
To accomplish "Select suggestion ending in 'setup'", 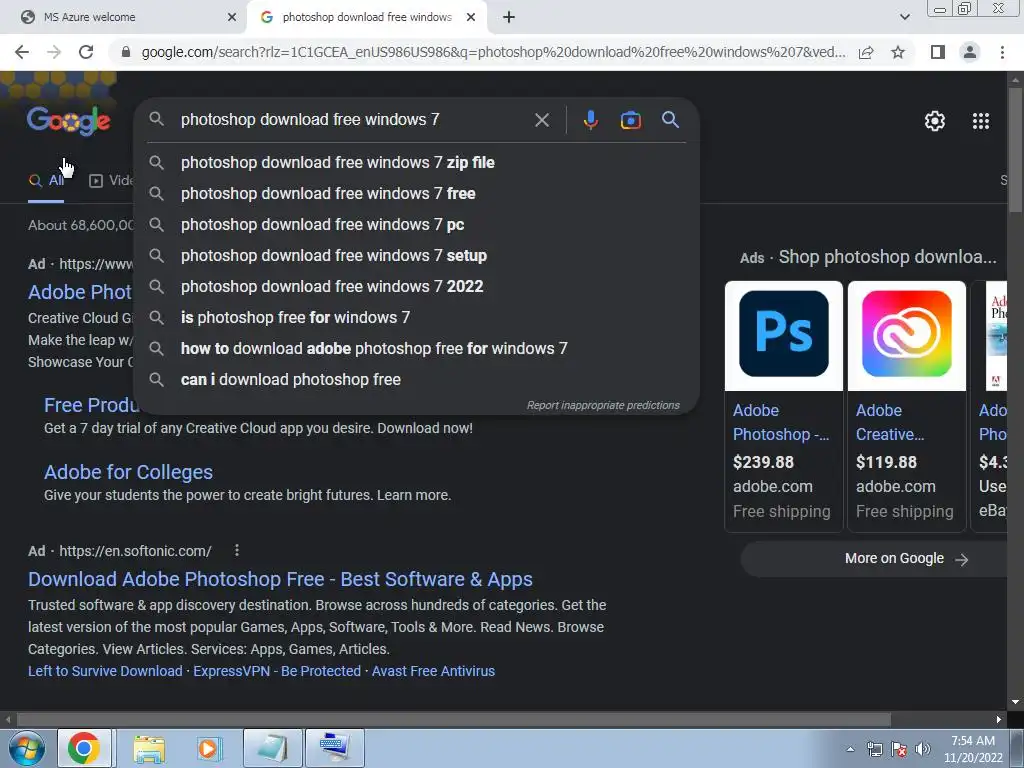I will click(417, 255).
